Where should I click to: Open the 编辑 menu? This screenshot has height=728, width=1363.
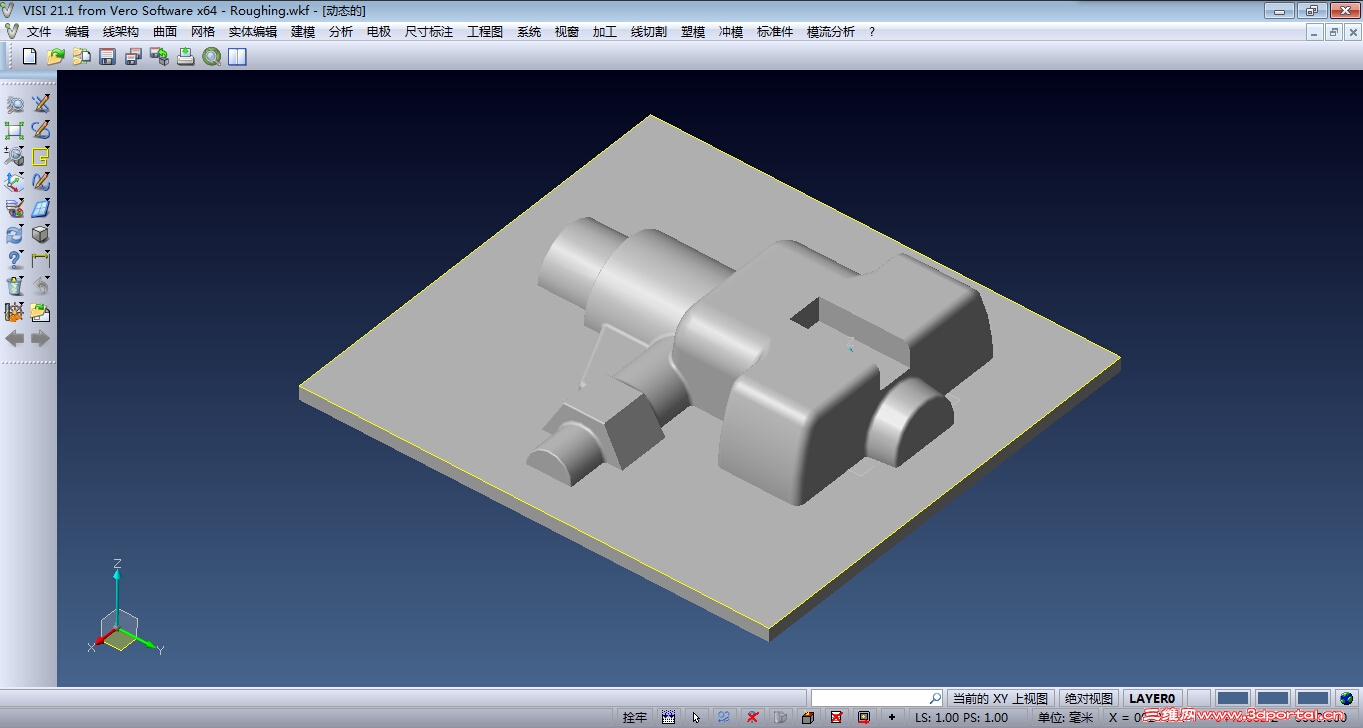77,32
